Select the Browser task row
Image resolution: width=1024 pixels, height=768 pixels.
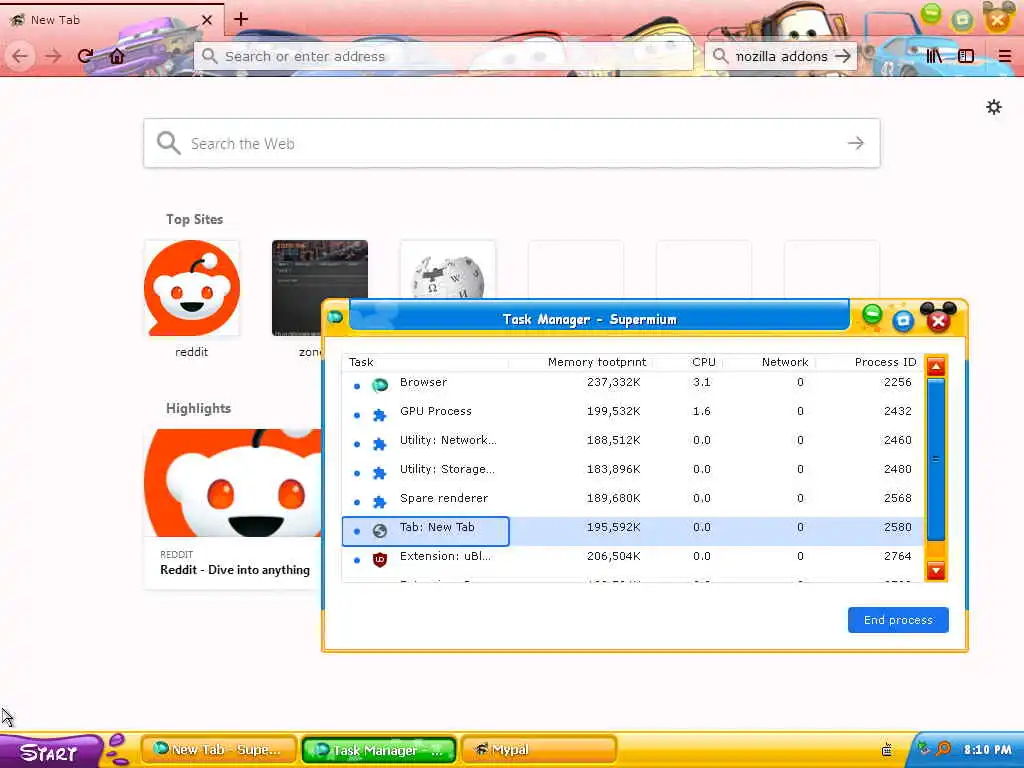pos(632,385)
